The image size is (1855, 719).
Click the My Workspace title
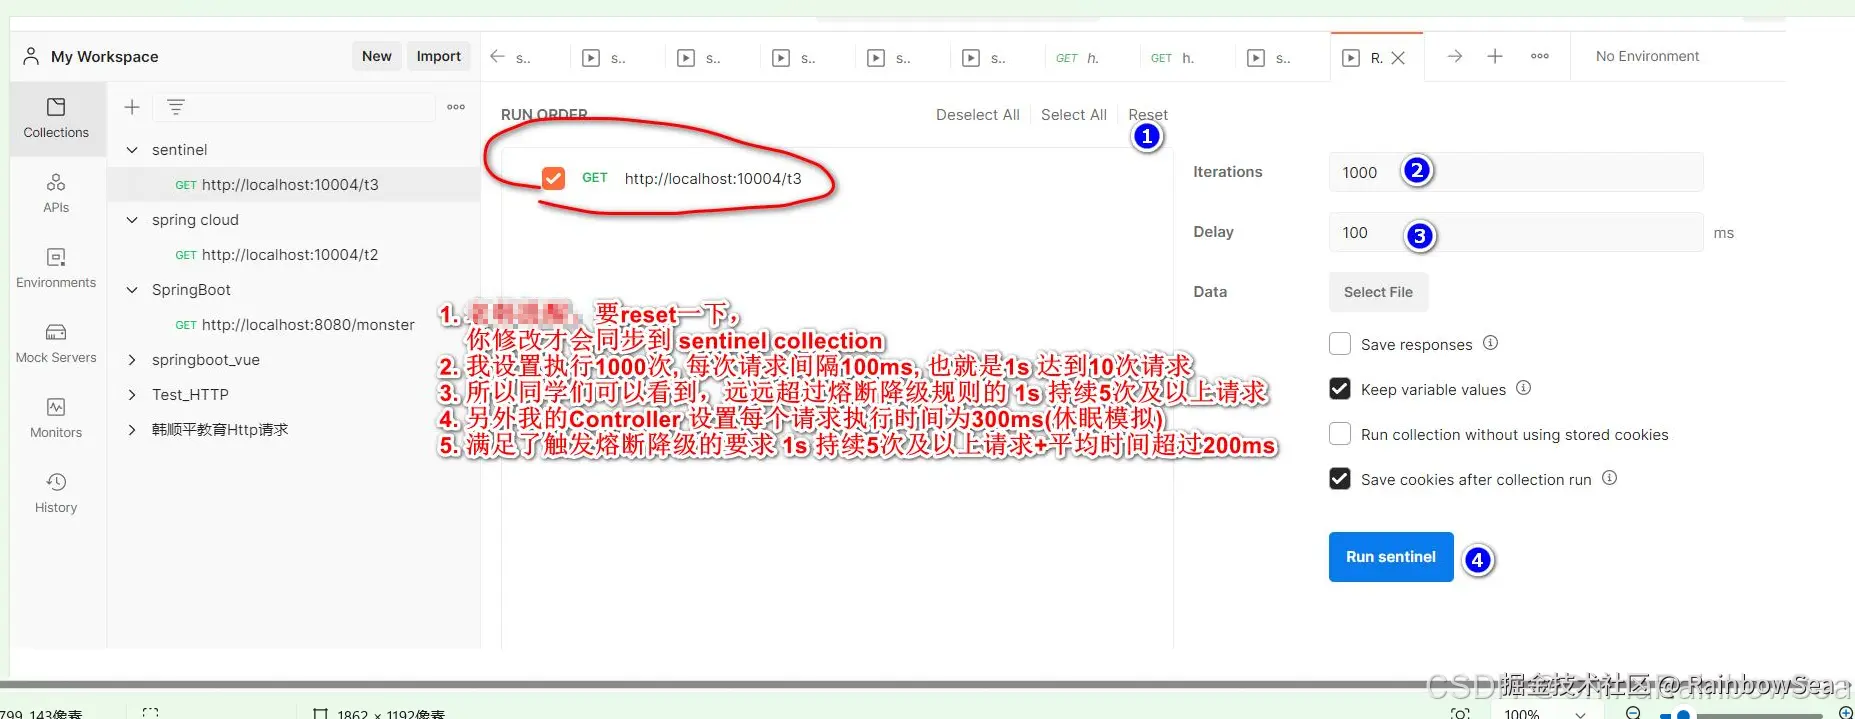coord(104,57)
